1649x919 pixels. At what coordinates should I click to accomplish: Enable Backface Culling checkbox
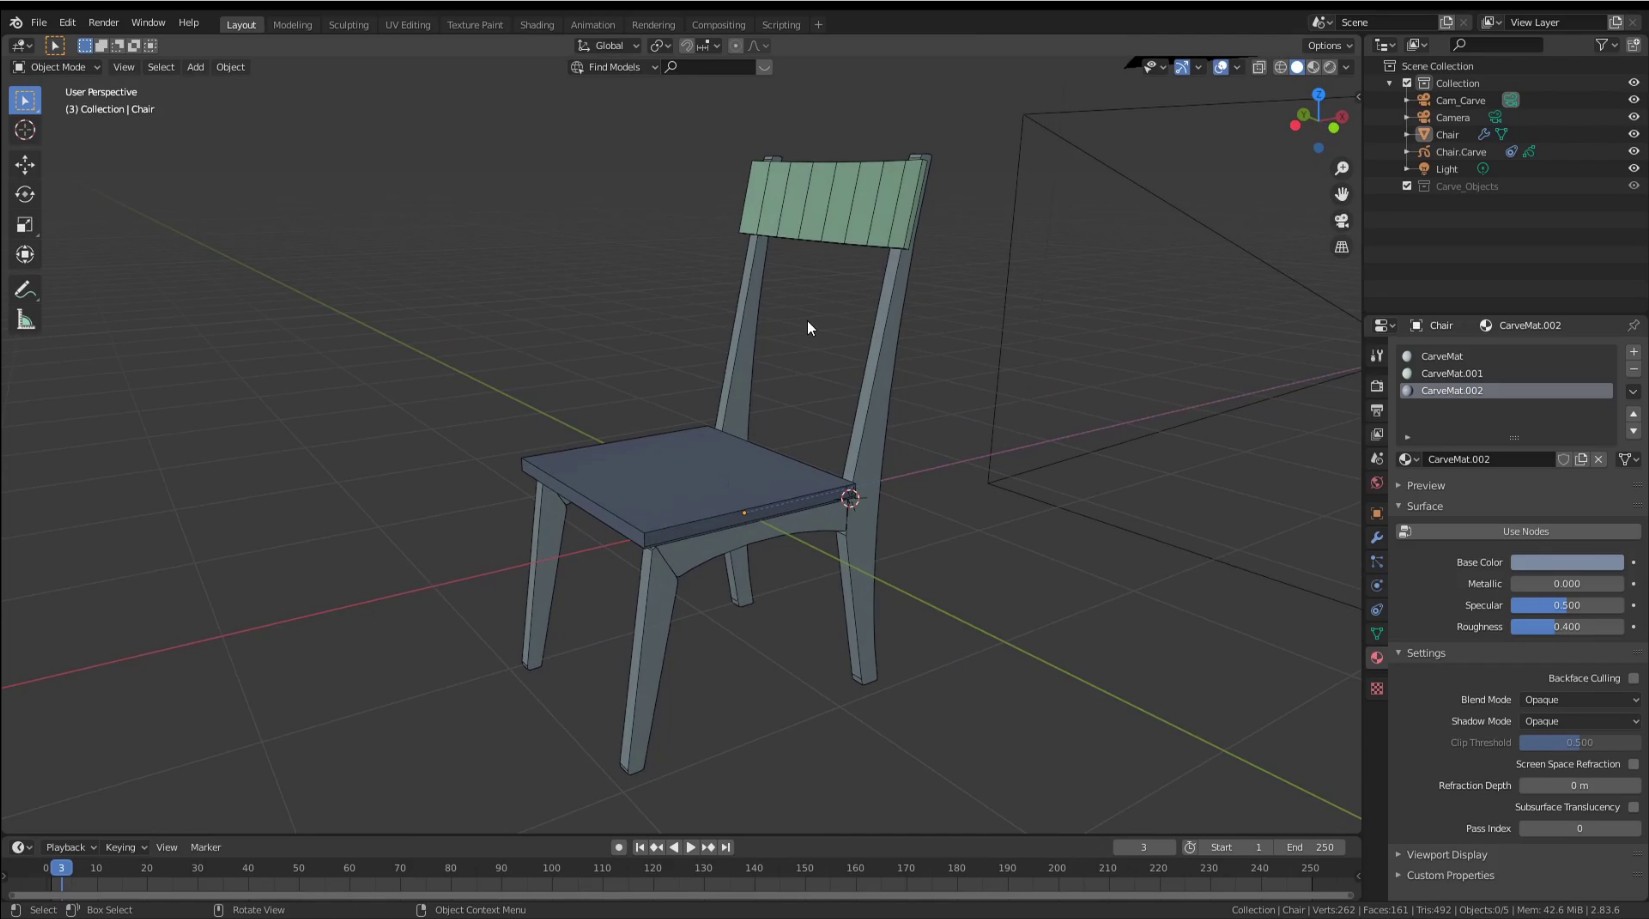click(x=1633, y=678)
